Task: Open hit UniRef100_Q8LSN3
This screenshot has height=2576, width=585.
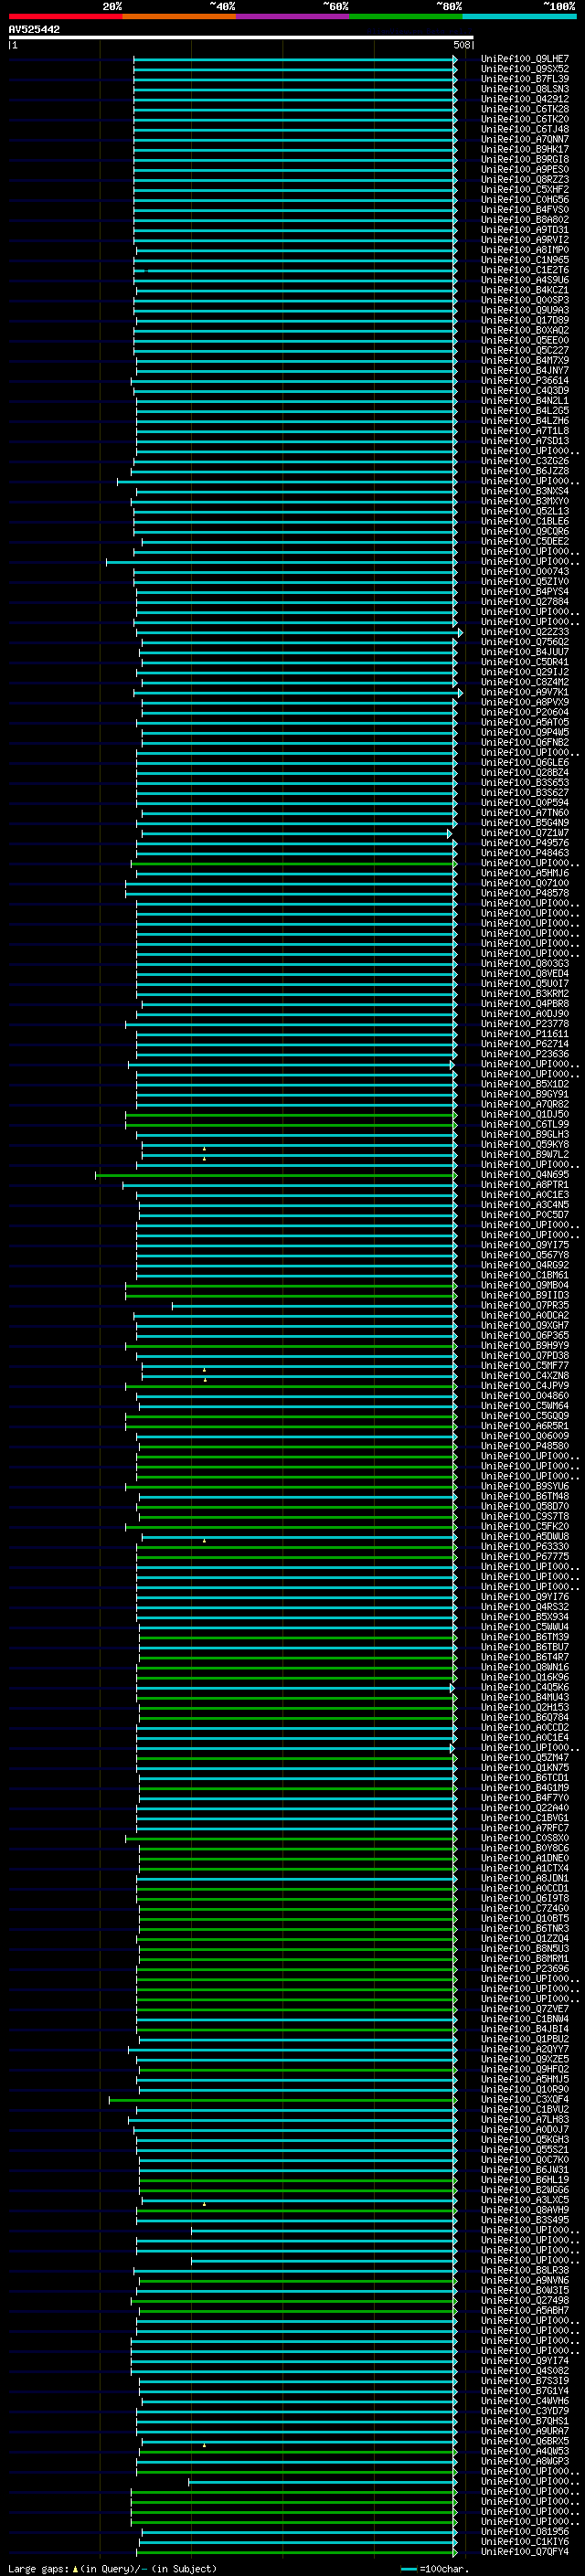Action: (524, 89)
